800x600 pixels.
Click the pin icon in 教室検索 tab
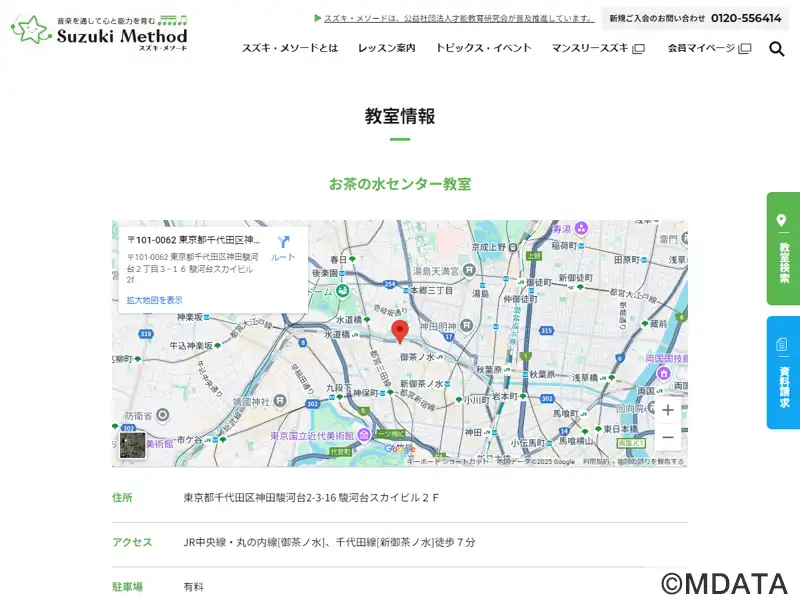(781, 220)
